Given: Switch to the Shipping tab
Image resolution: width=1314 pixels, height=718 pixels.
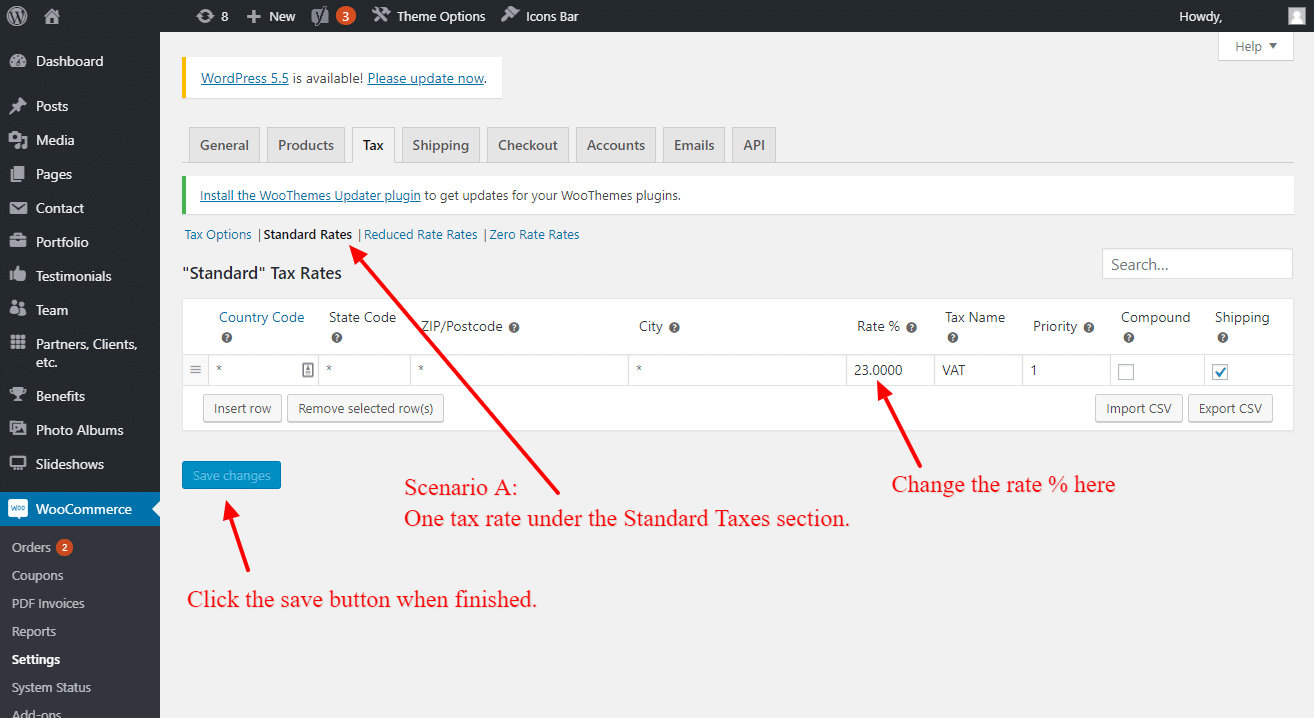Looking at the screenshot, I should [440, 145].
